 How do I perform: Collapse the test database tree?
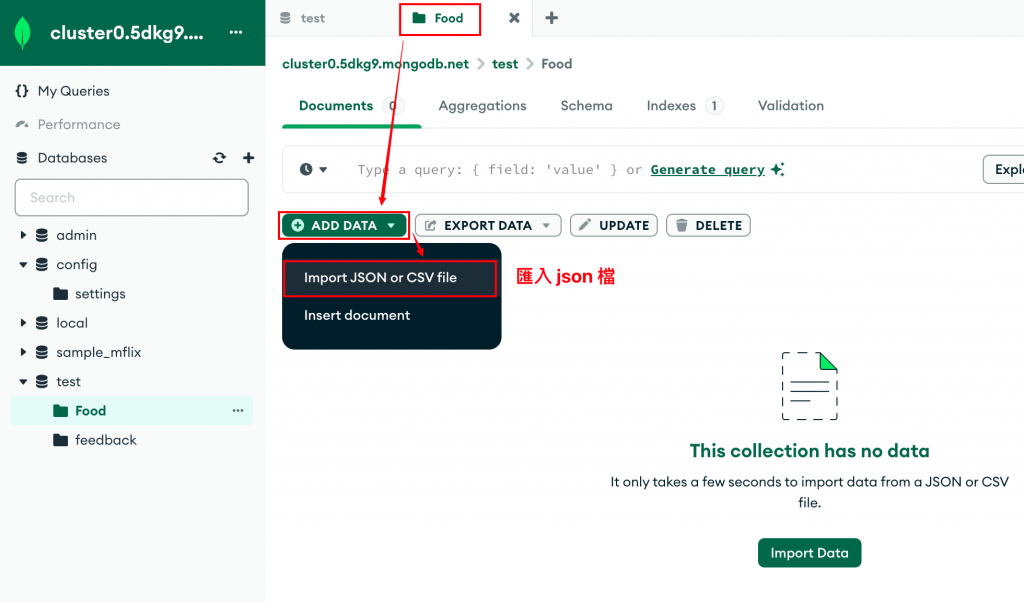(x=23, y=382)
